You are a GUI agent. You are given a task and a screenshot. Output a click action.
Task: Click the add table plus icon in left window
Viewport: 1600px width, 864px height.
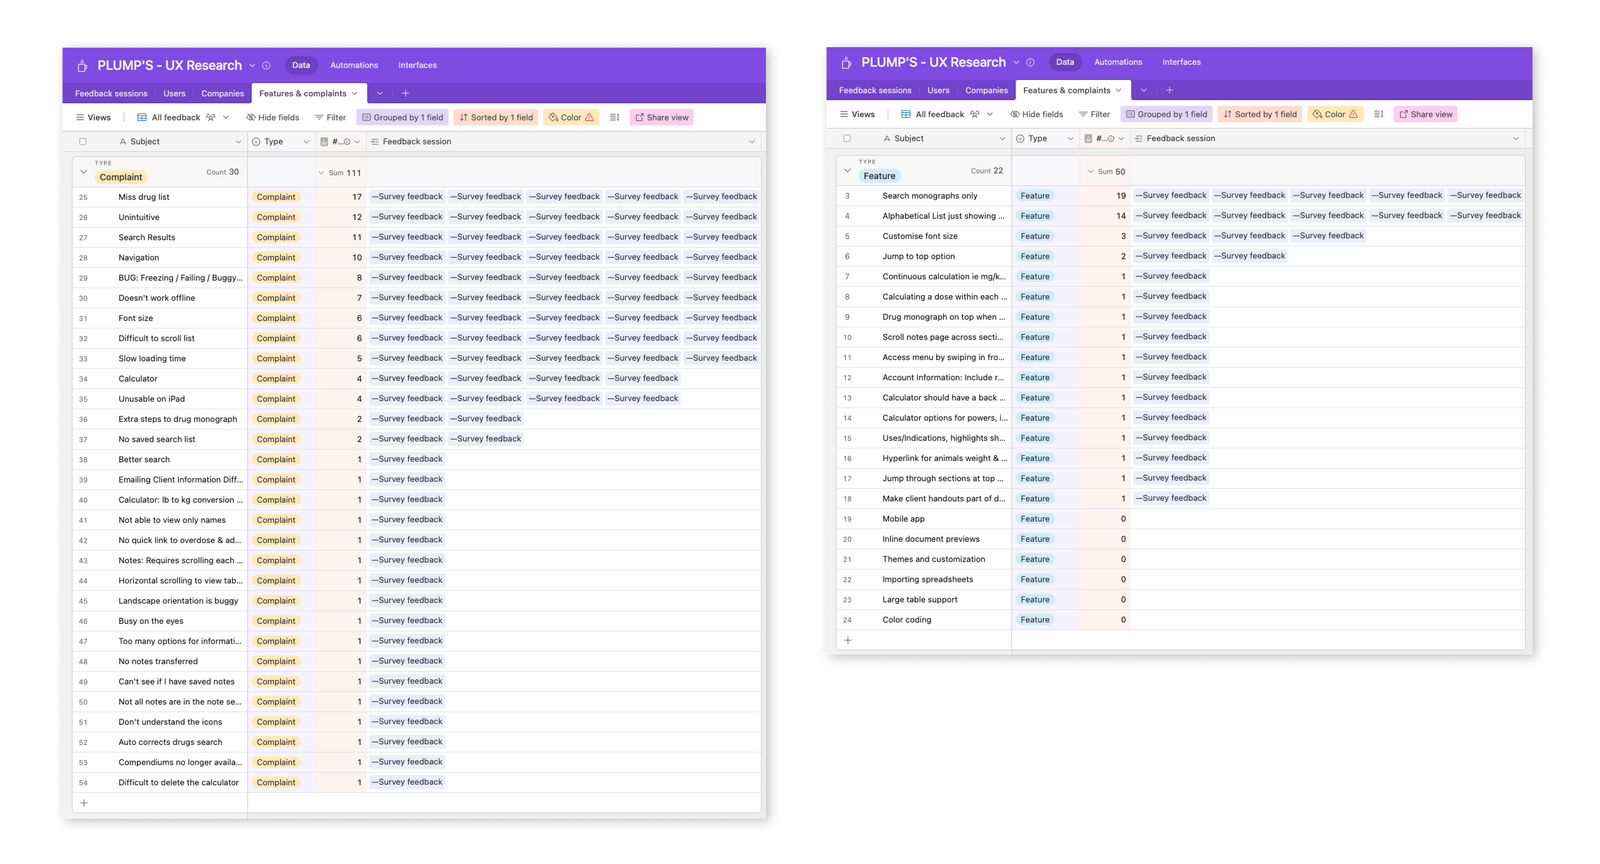(405, 93)
